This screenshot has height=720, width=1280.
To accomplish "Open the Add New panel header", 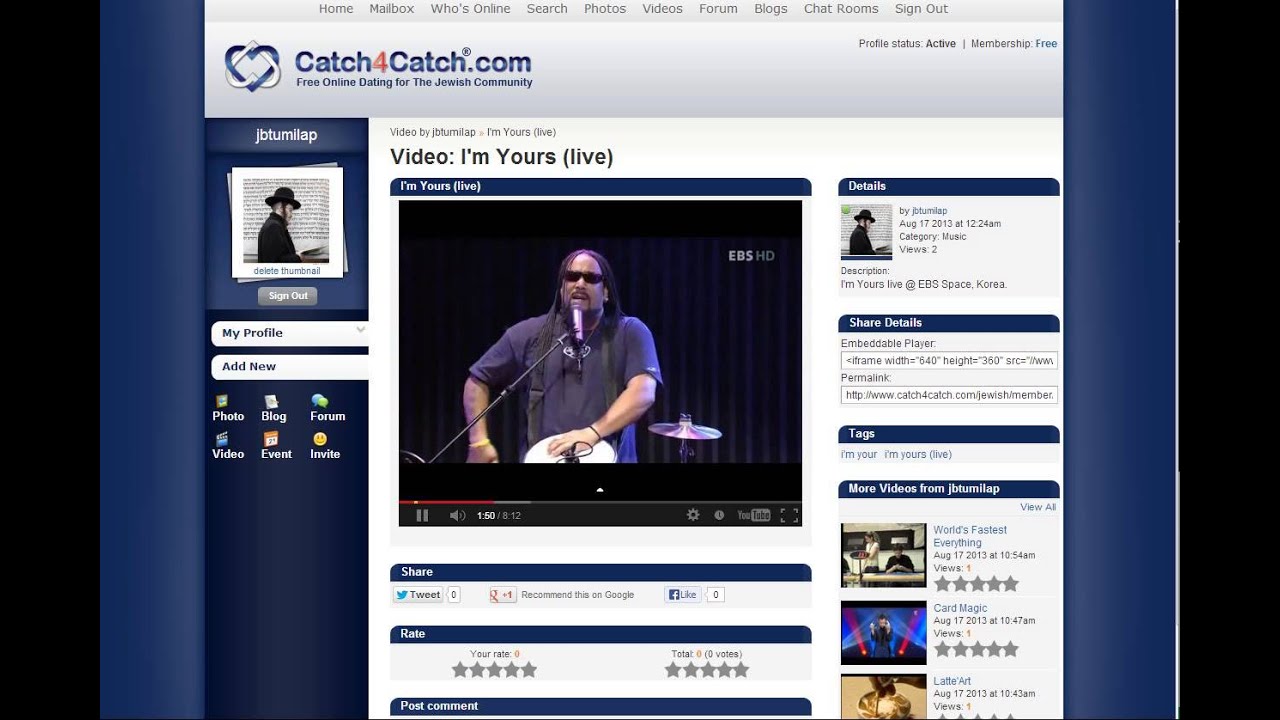I will 290,366.
